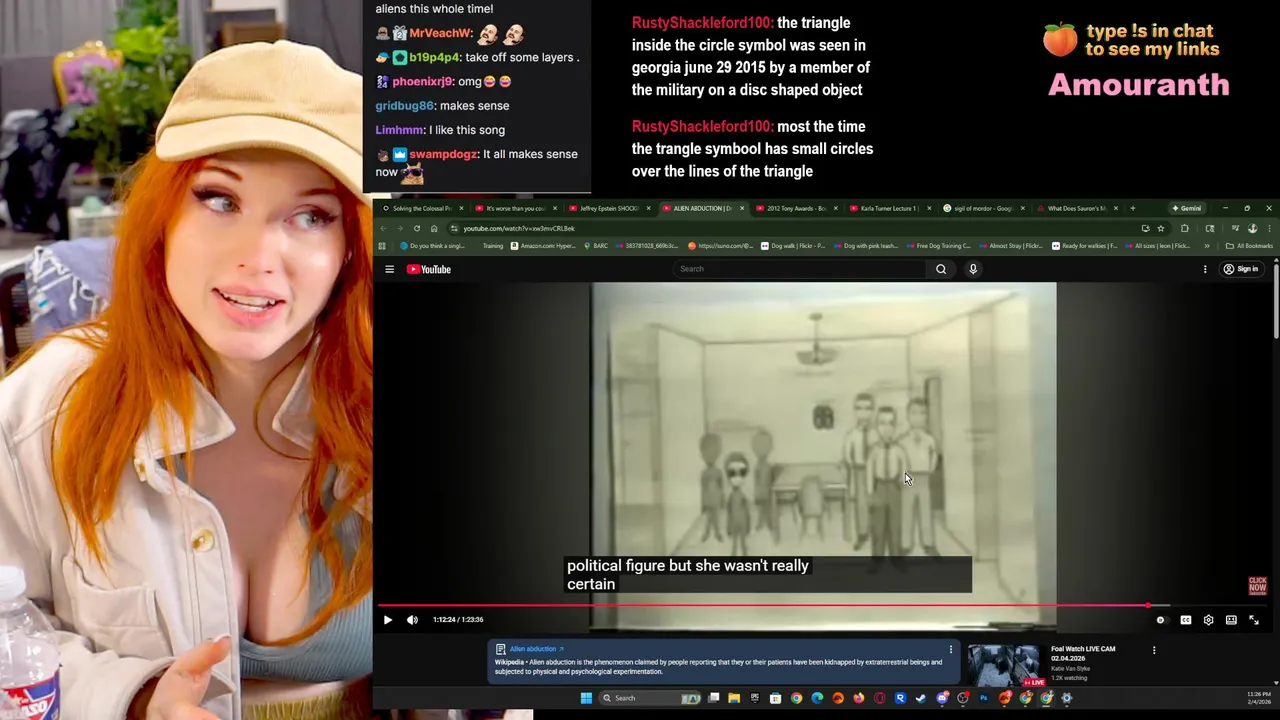Go back with browser back arrow
The height and width of the screenshot is (720, 1280).
[383, 228]
